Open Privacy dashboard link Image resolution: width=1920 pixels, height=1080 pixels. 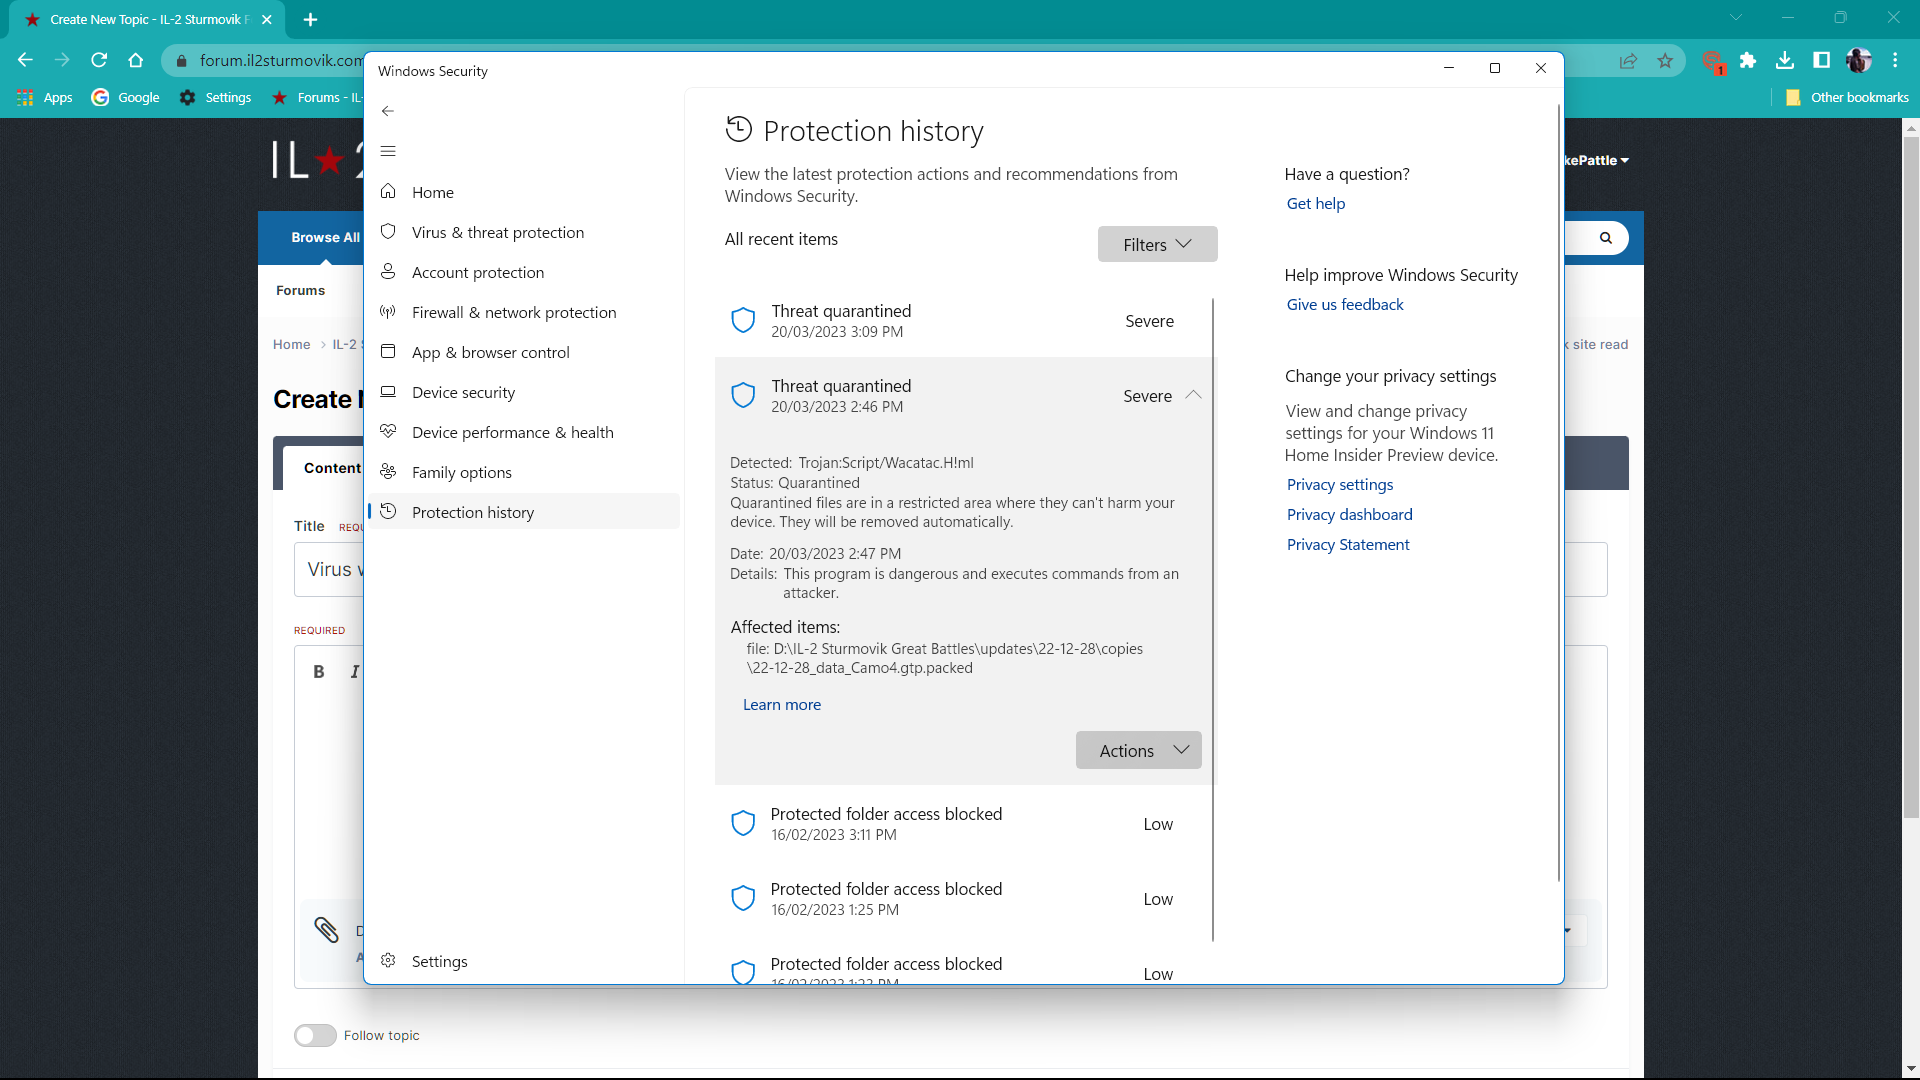[x=1349, y=514]
